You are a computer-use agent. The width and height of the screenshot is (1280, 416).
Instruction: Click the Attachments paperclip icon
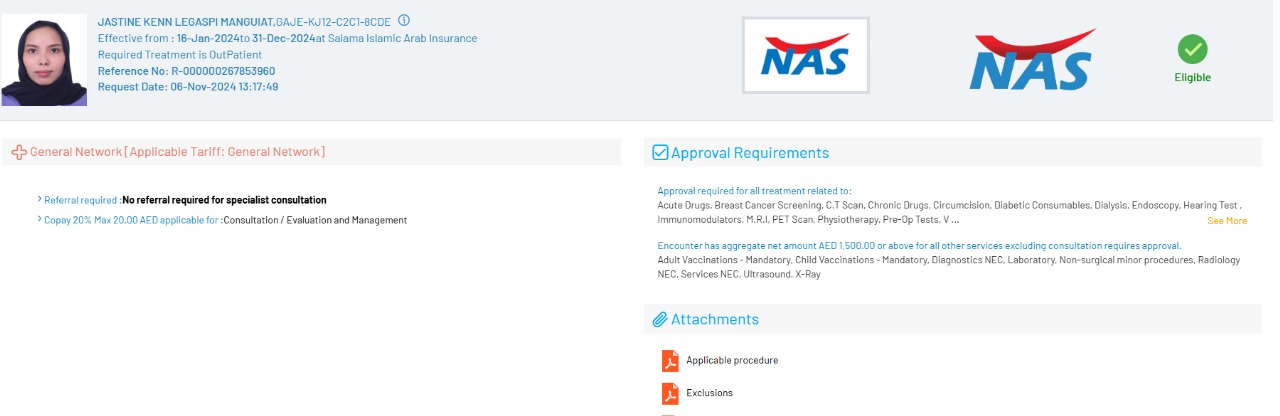pyautogui.click(x=660, y=320)
